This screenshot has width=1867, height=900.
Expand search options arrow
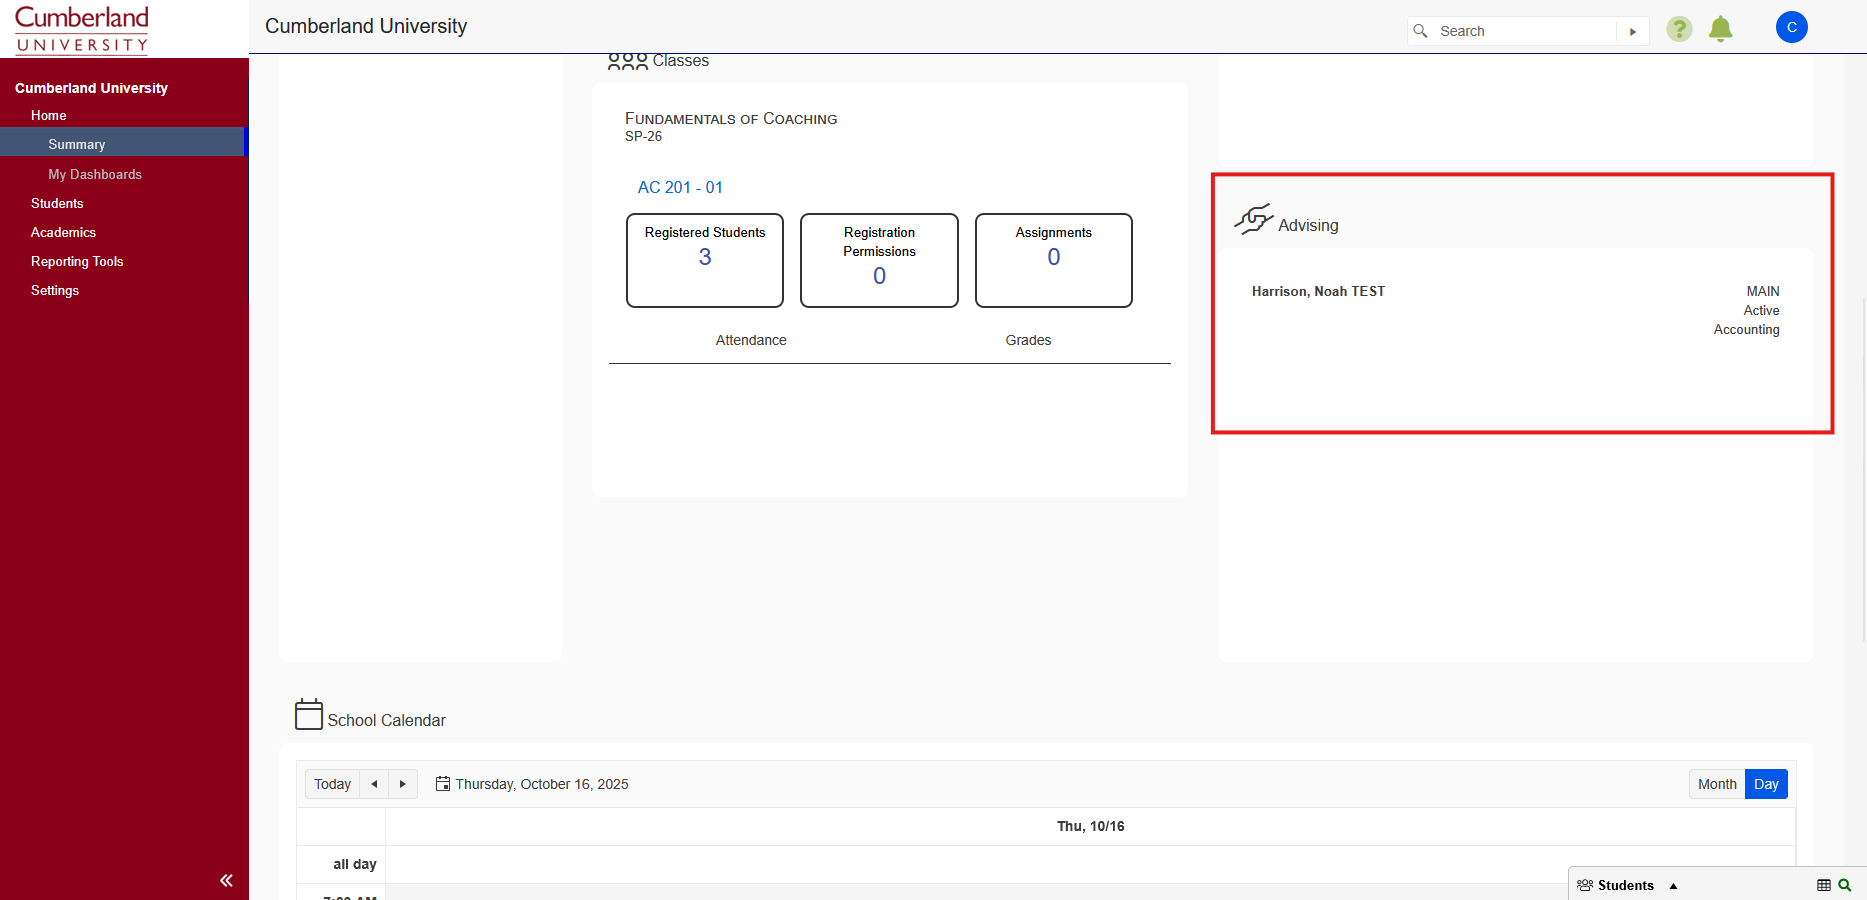tap(1633, 31)
